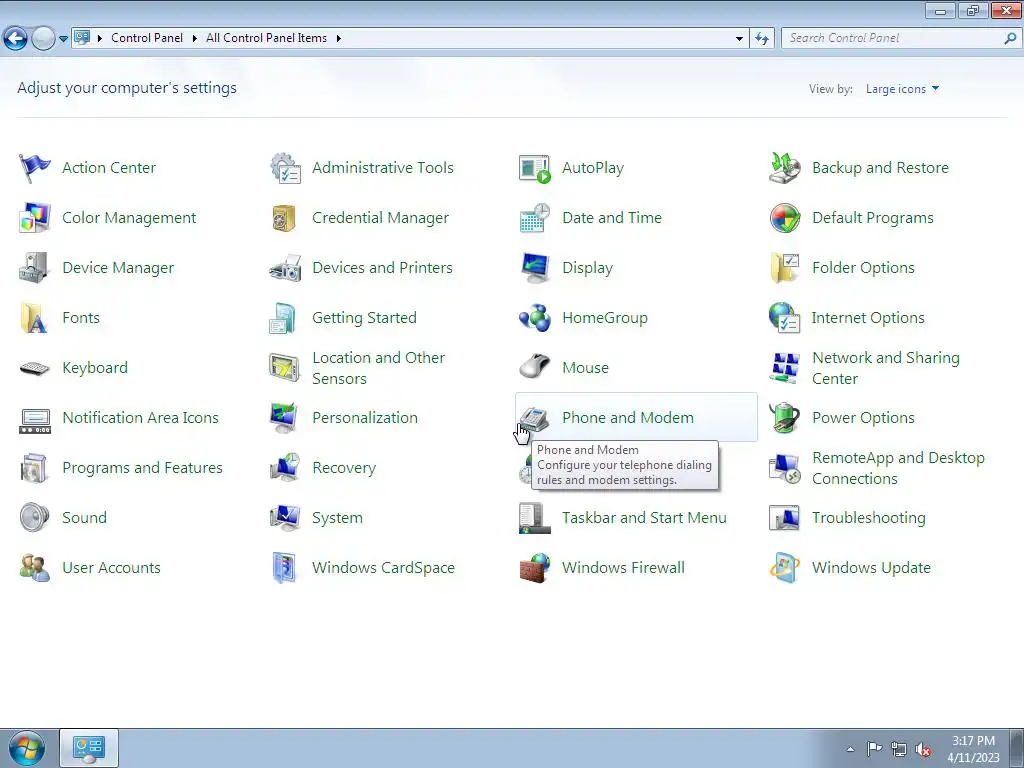Click the Programs and Features icon
This screenshot has width=1024, height=768.
point(34,468)
